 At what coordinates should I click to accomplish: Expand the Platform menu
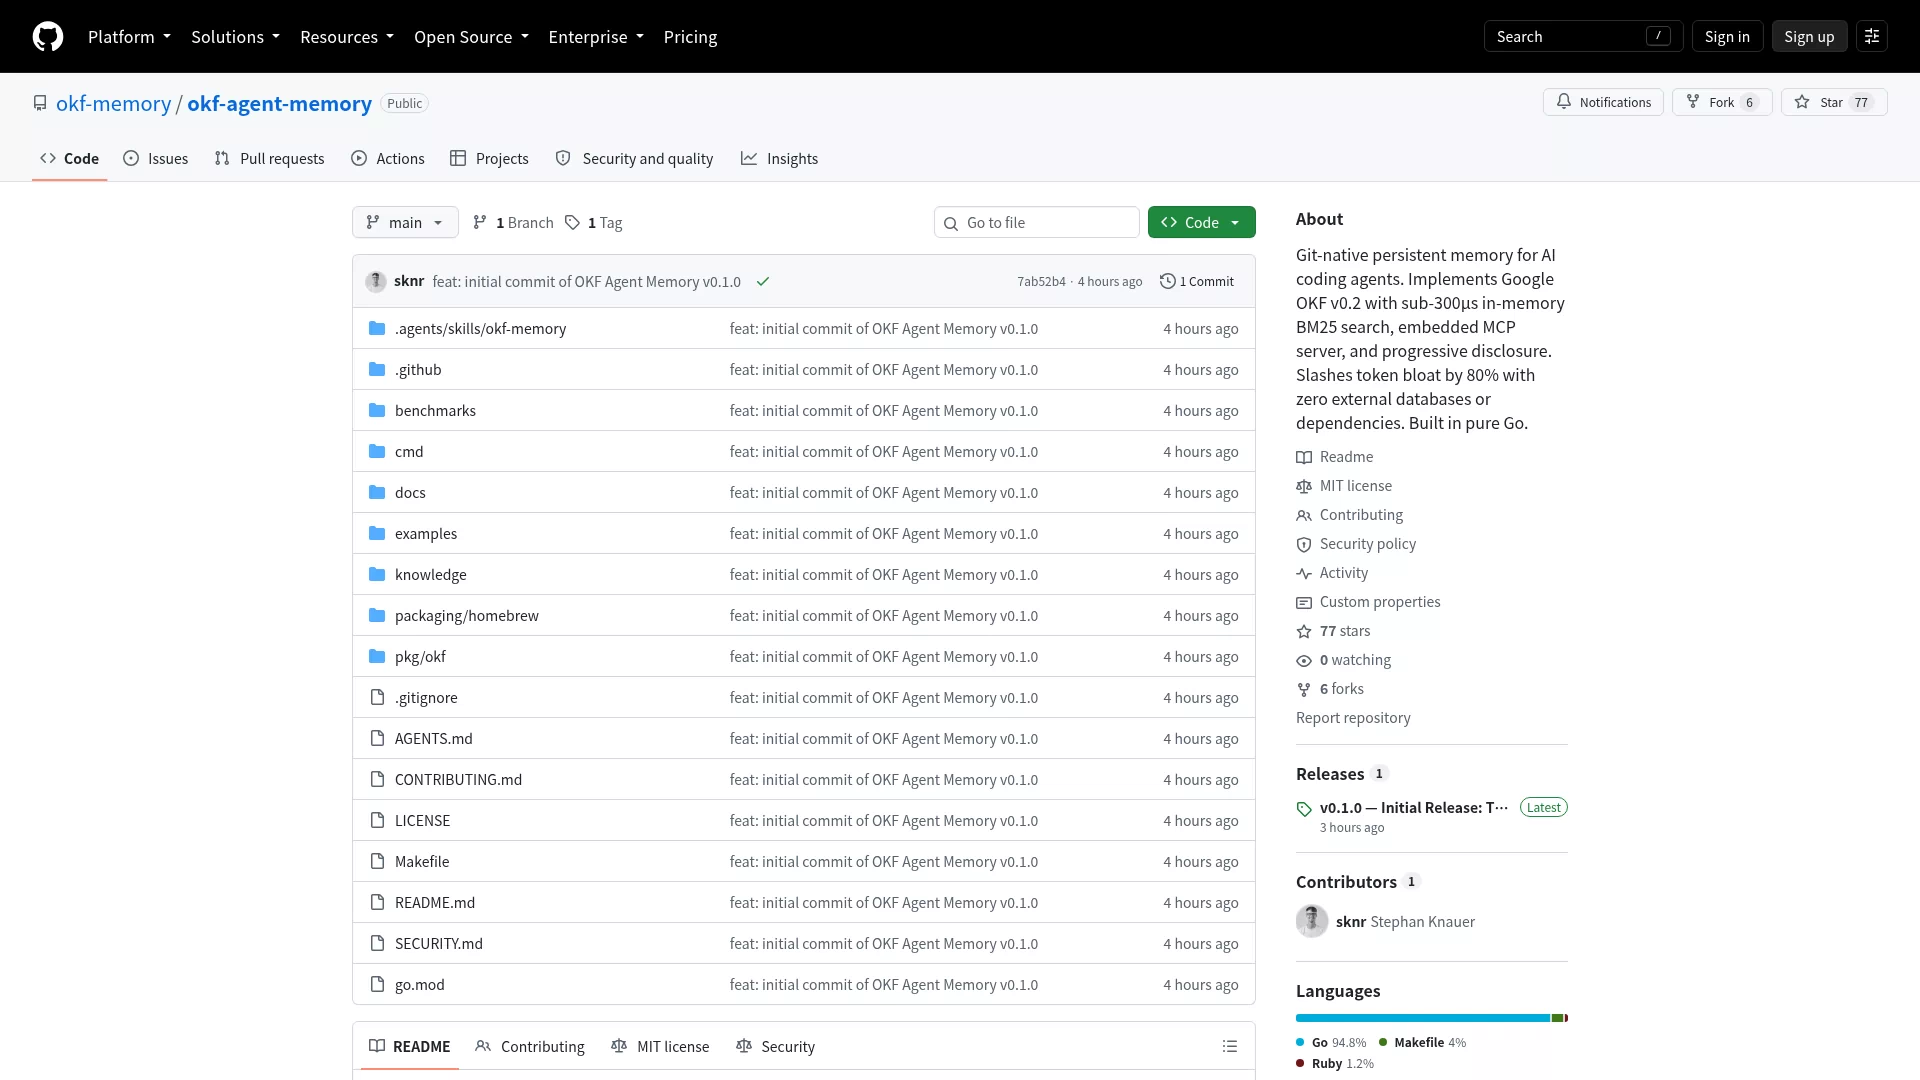(x=129, y=37)
